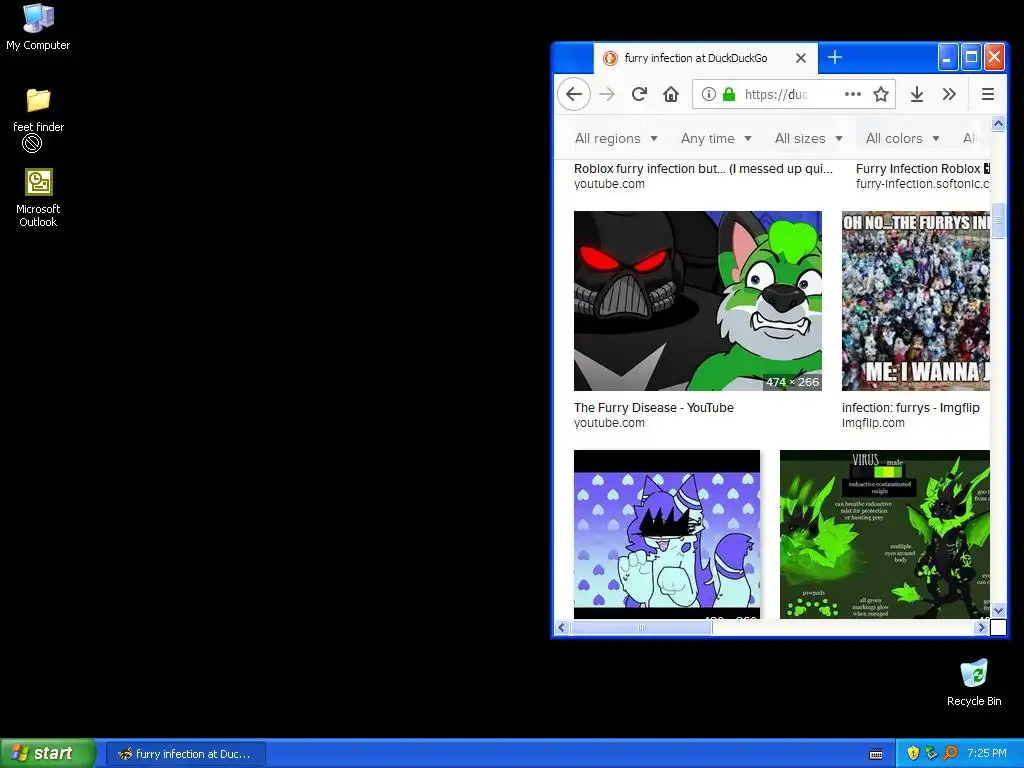
Task: Click the security shield tray icon
Action: click(913, 754)
